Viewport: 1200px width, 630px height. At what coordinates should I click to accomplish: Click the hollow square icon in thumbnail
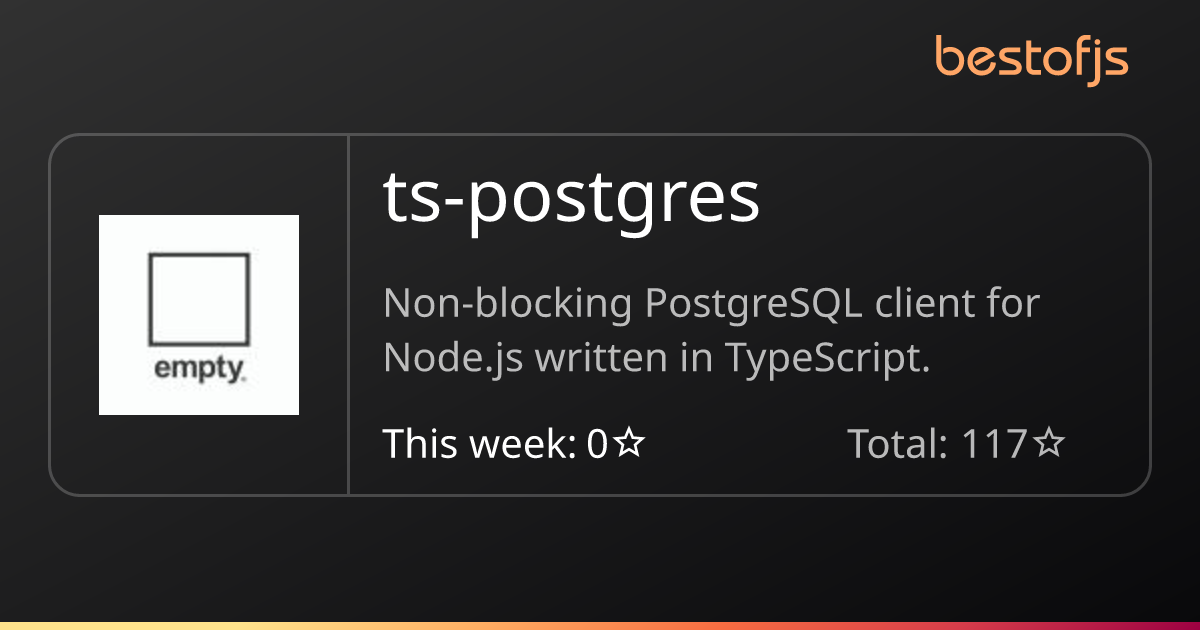pos(199,299)
